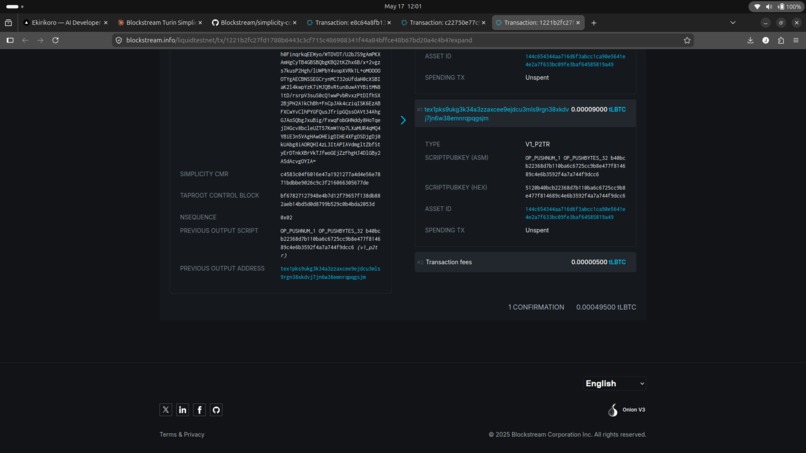Image resolution: width=806 pixels, height=453 pixels.
Task: Click the network status icon in system tray
Action: tap(757, 7)
